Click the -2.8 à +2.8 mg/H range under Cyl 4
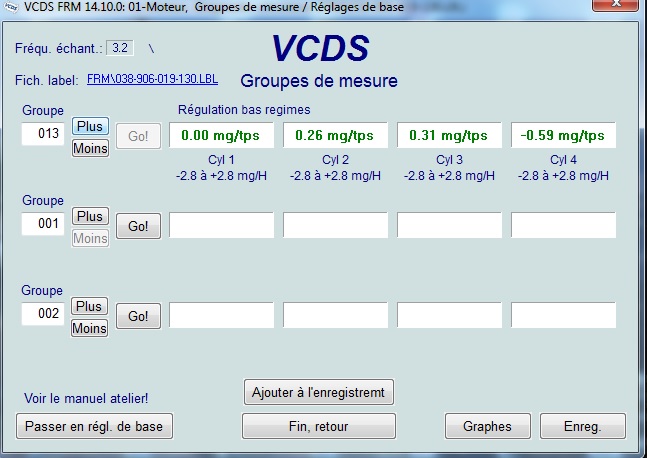The image size is (647, 458). point(563,176)
